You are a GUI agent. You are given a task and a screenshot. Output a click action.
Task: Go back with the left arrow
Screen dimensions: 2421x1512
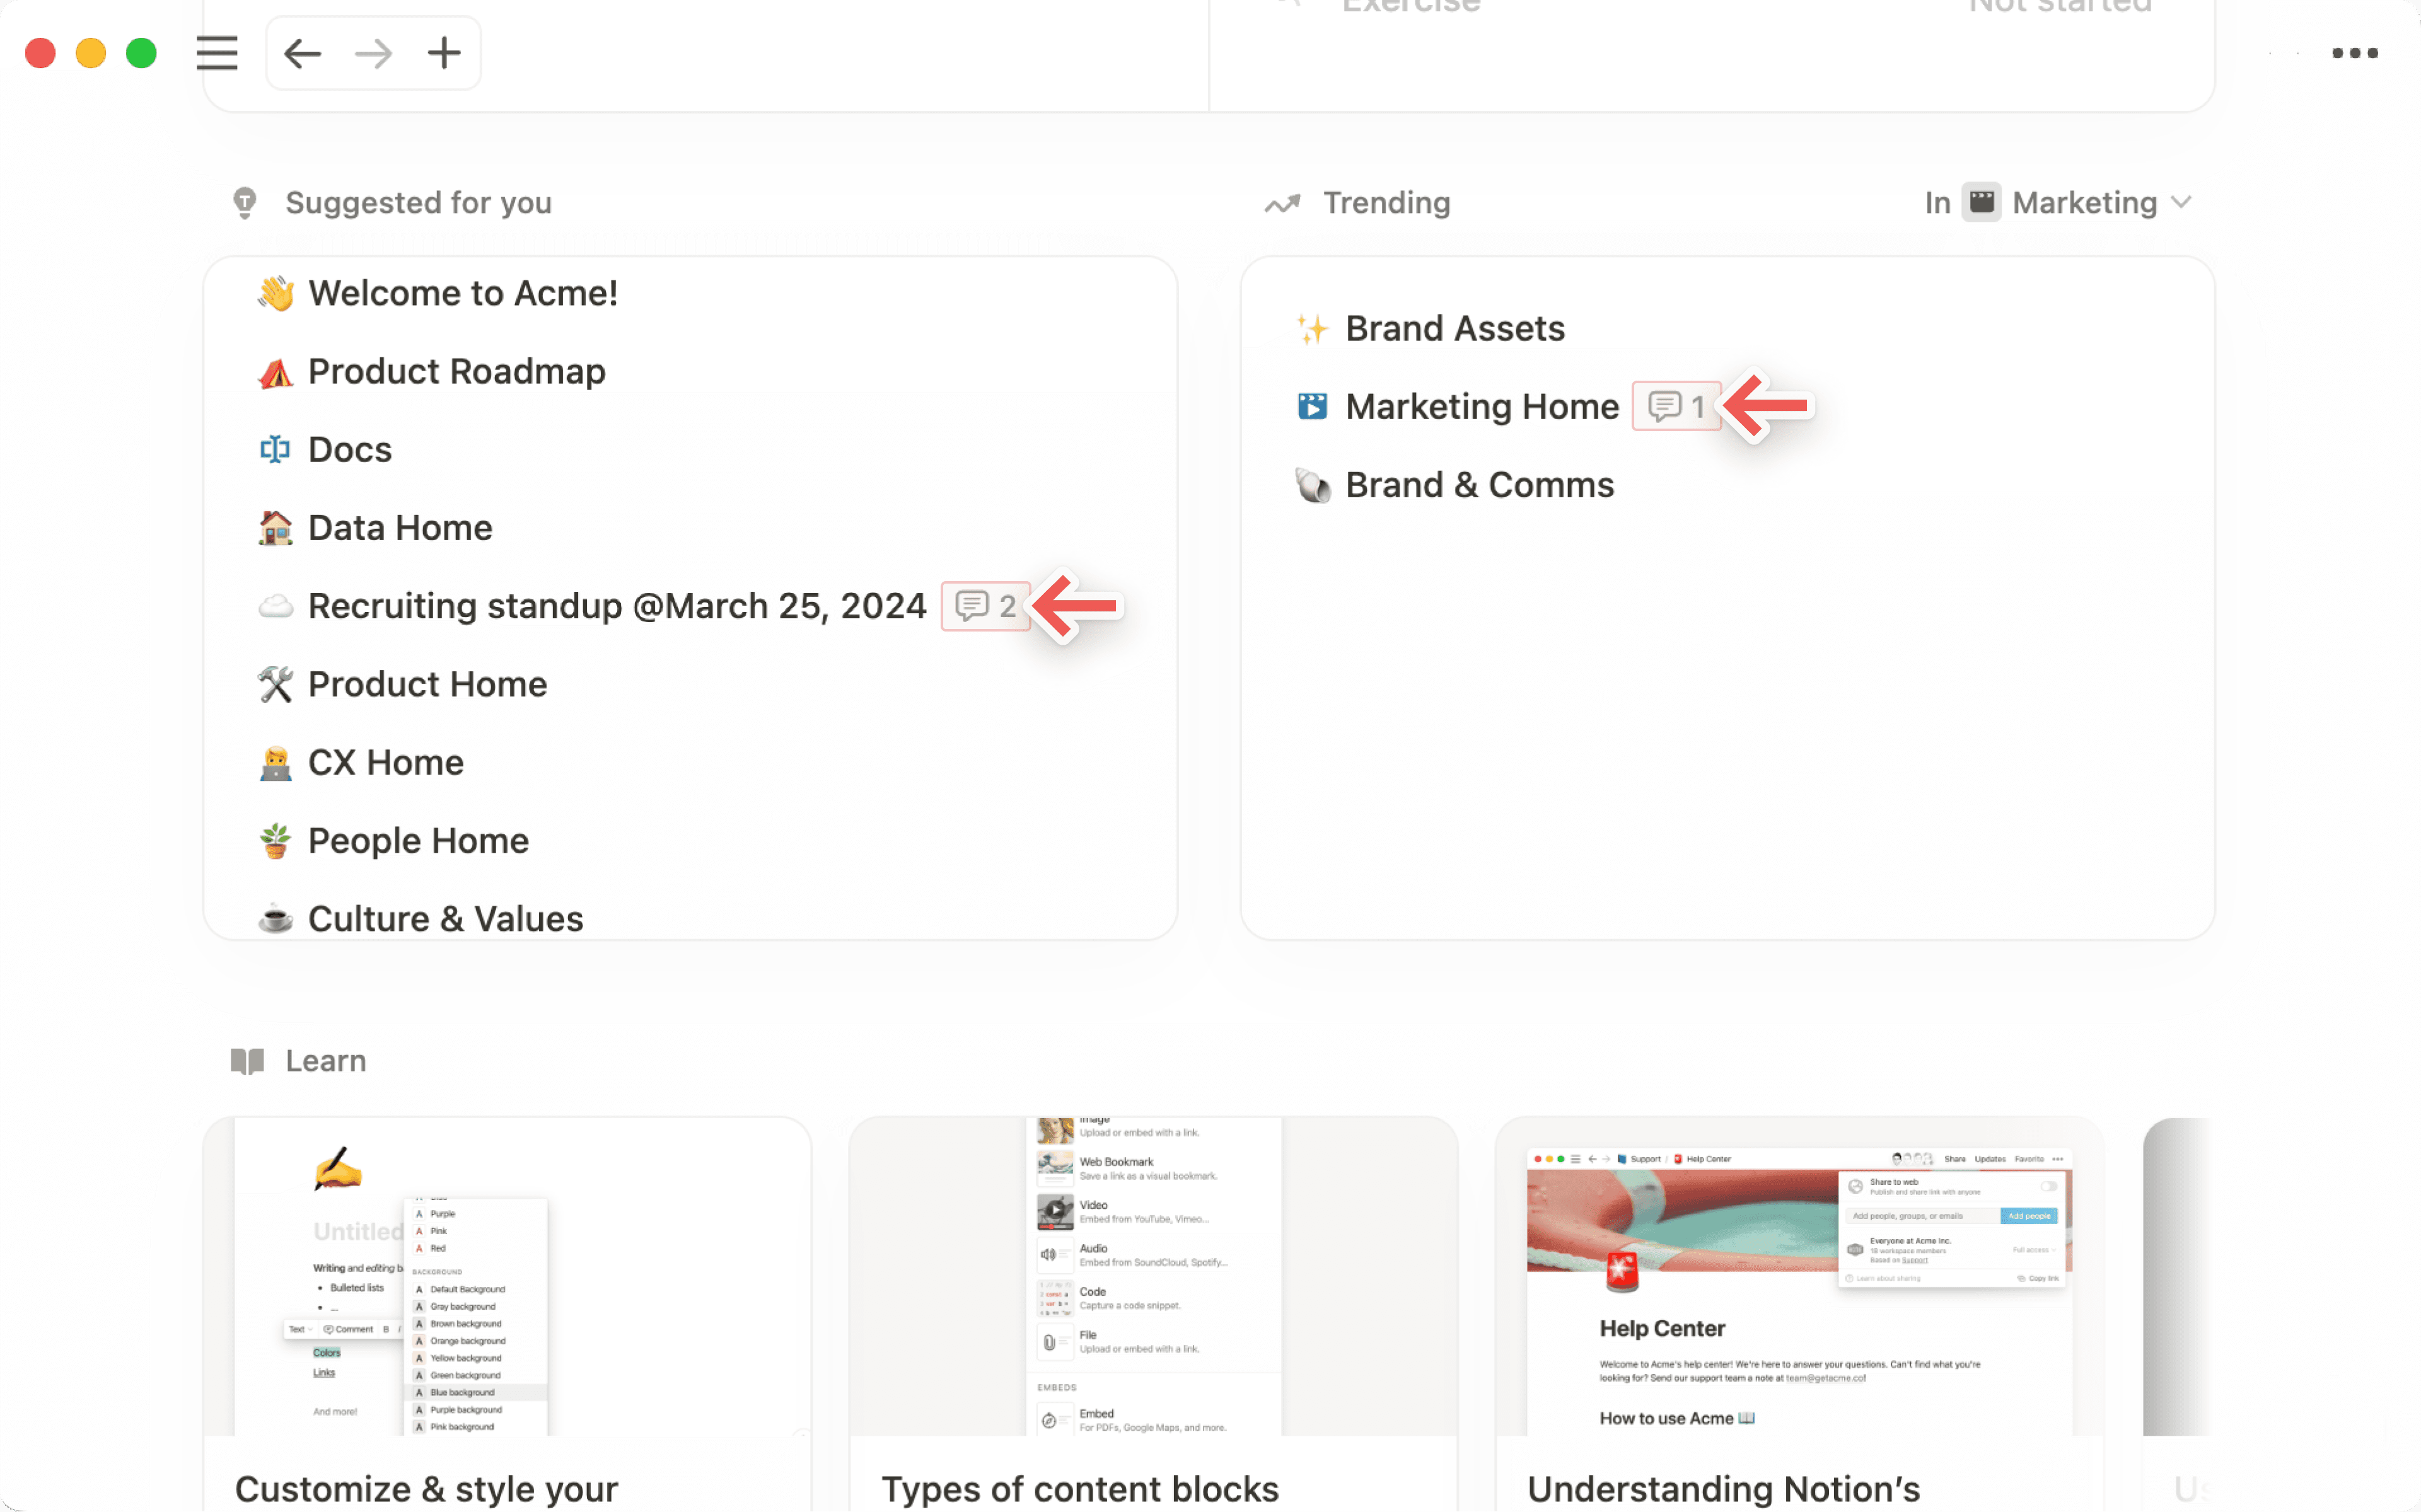tap(302, 53)
